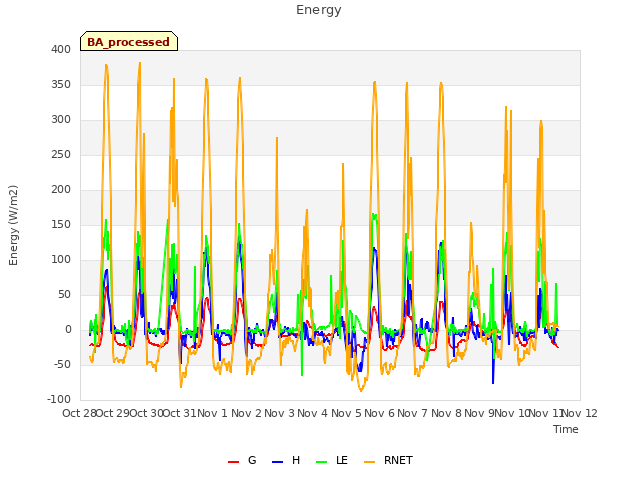Click the Nov 7 x-axis date label
The width and height of the screenshot is (640, 480).
[413, 413]
